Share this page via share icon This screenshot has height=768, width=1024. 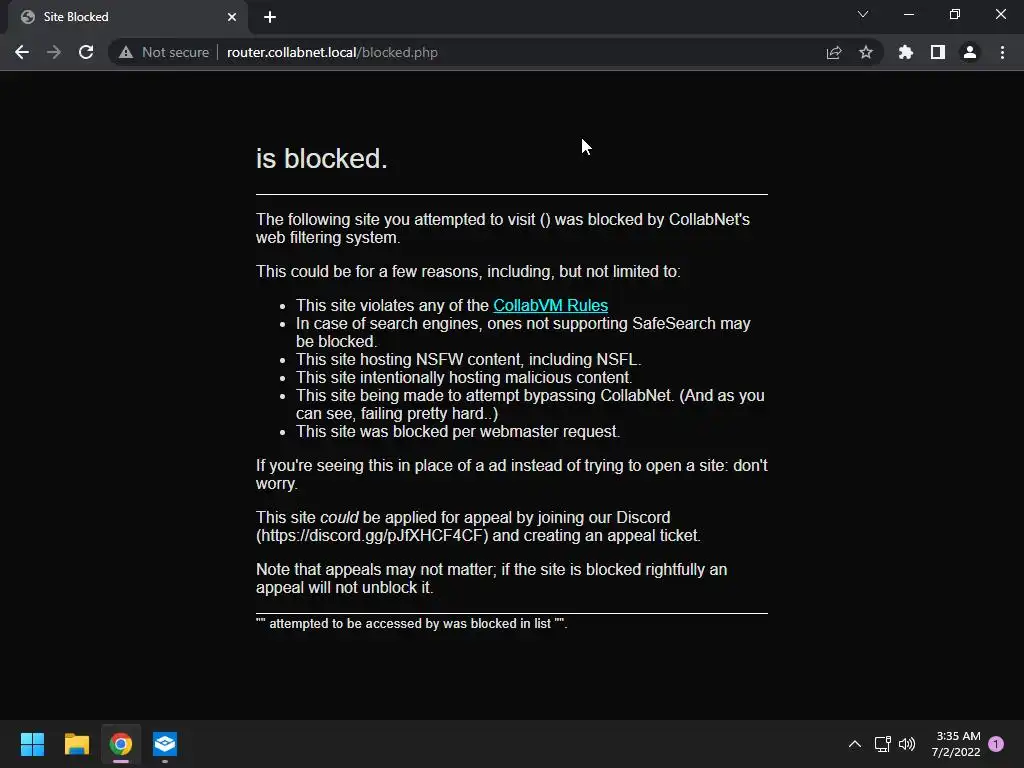[834, 52]
